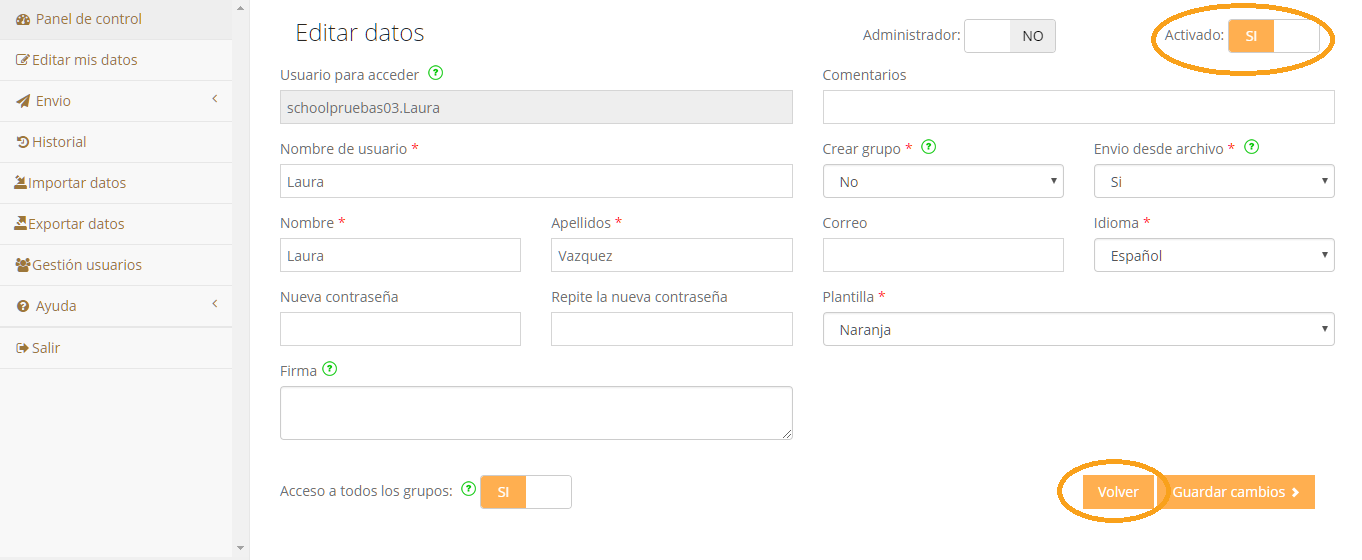Click help icon next to Crear grupo
This screenshot has height=560, width=1362.
coord(928,147)
